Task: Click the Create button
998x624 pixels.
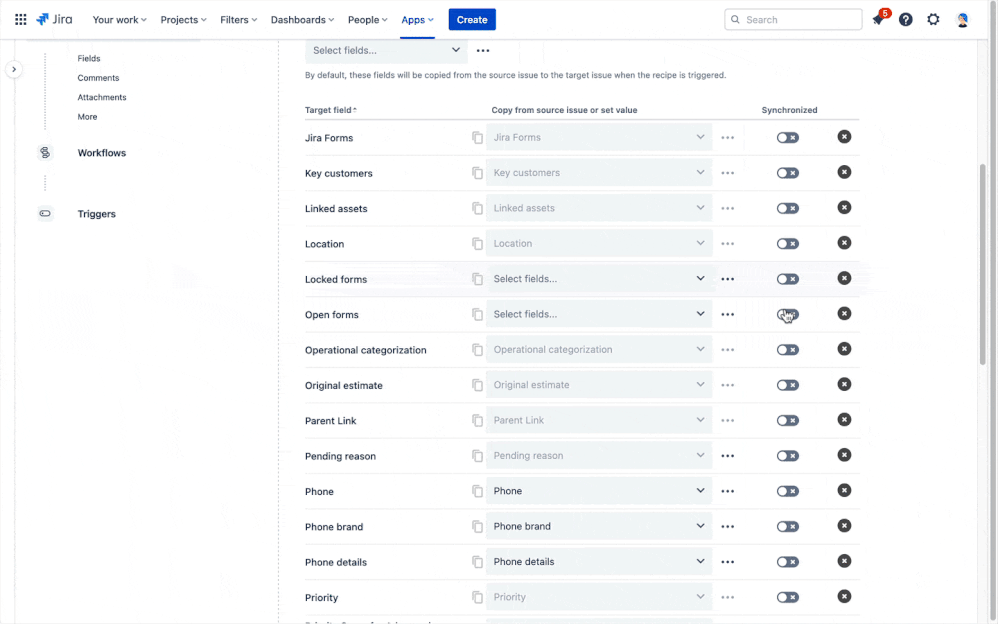Action: (x=471, y=19)
